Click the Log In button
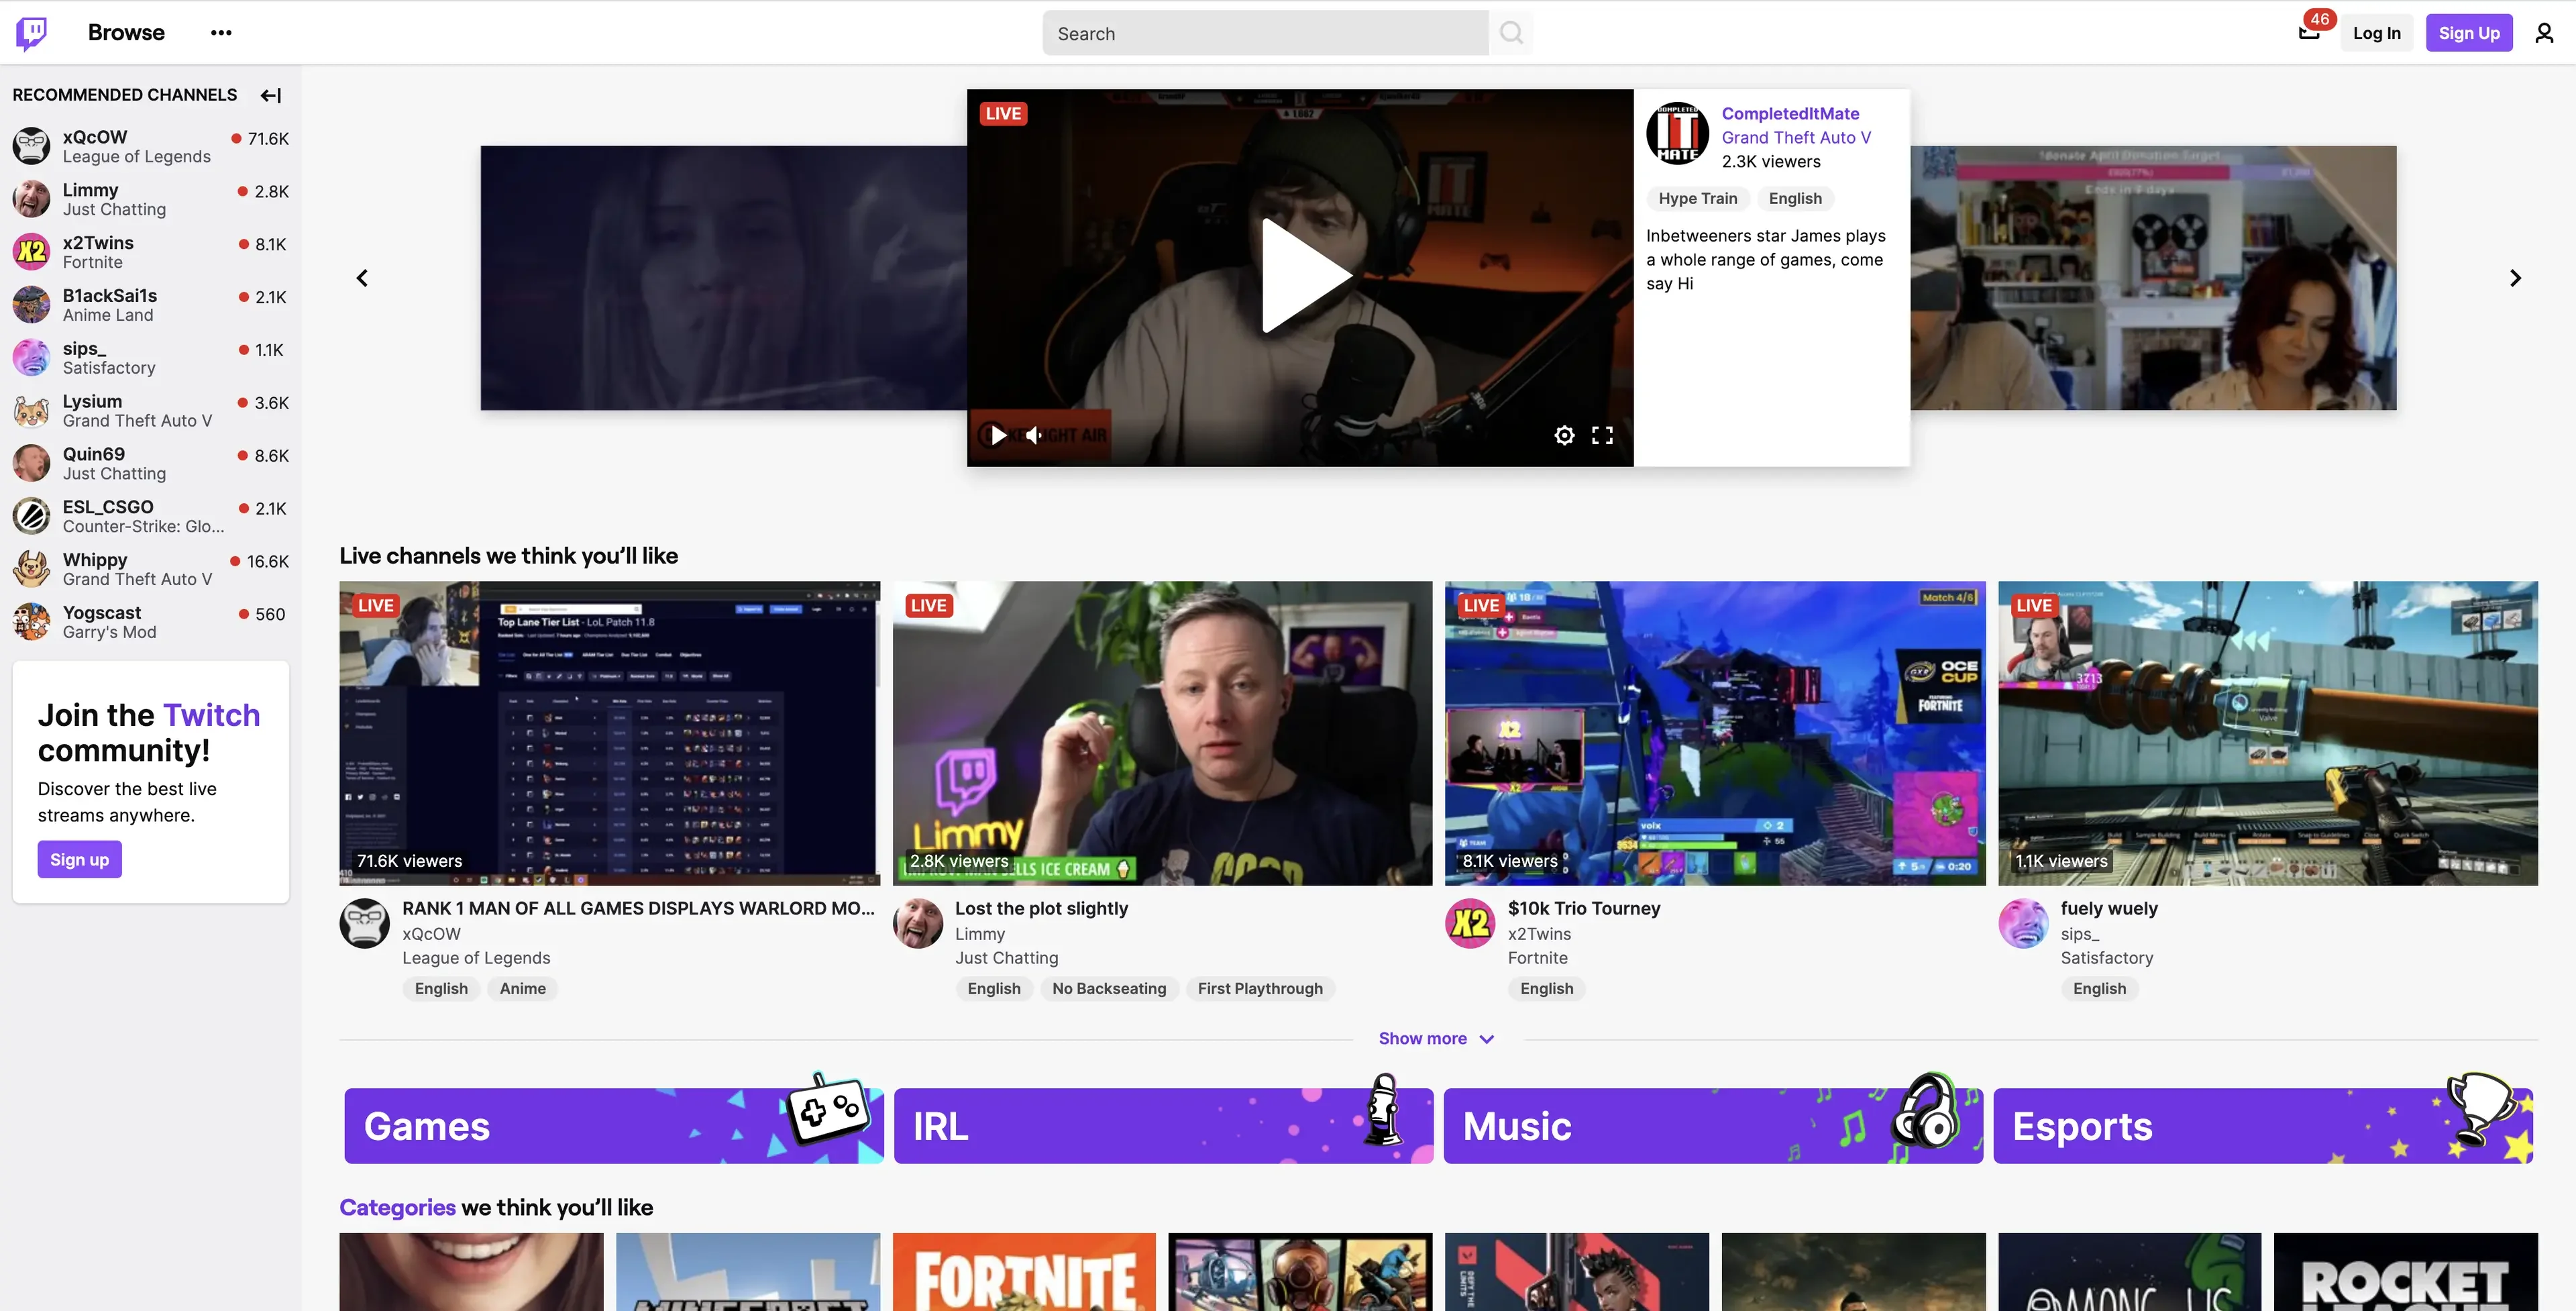 coord(2376,33)
